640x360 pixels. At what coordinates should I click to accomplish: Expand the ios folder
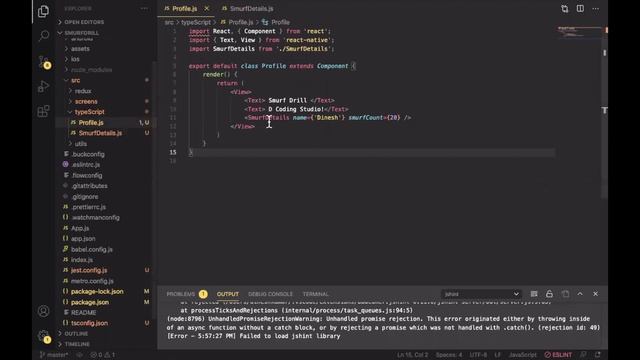[x=75, y=59]
